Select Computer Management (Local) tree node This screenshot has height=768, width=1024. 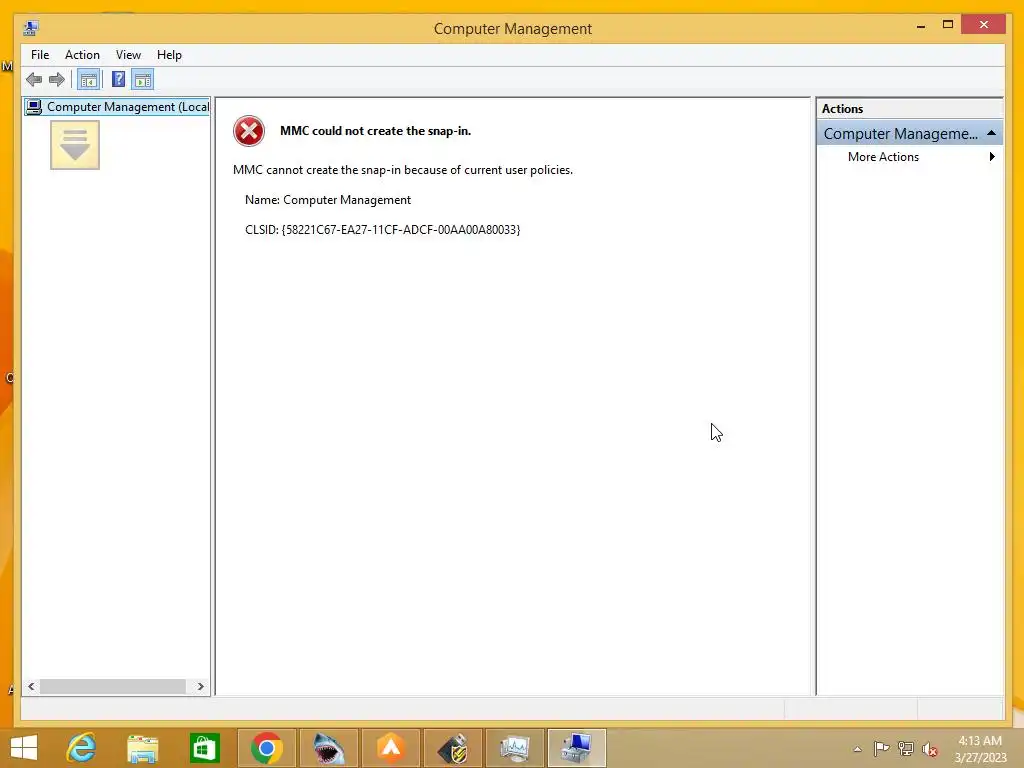point(117,106)
